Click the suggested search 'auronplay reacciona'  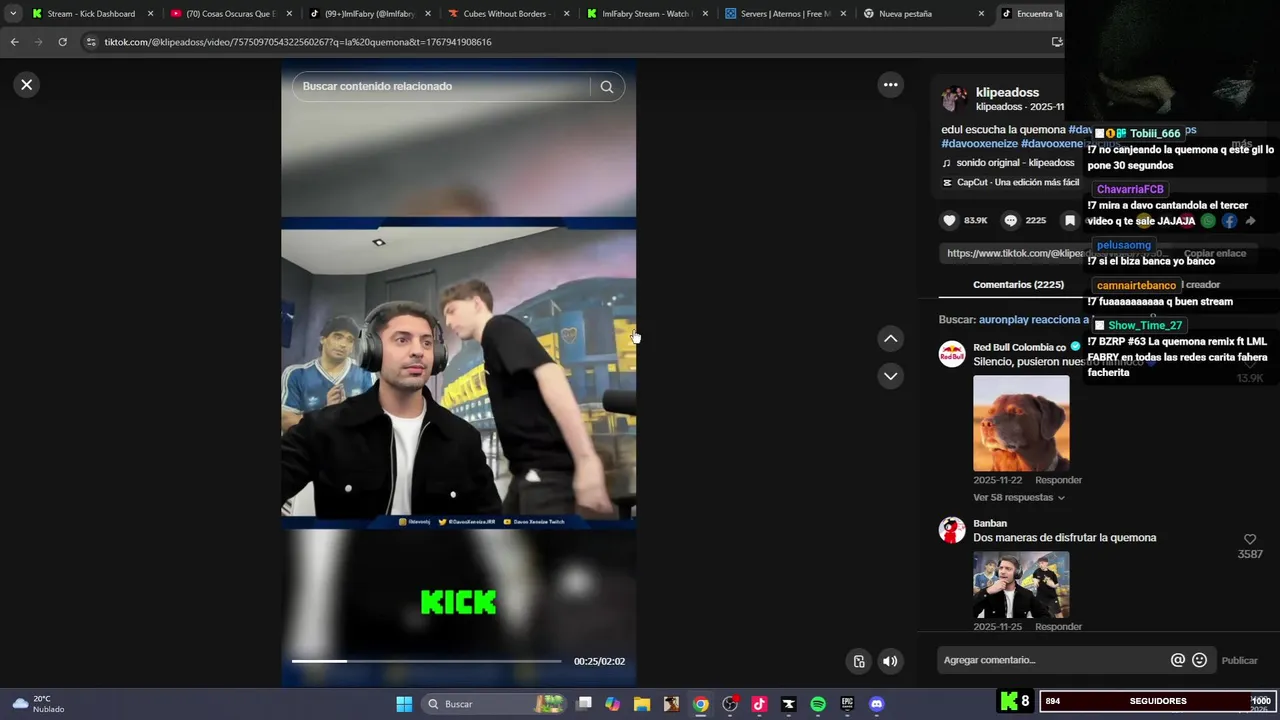click(x=1033, y=320)
